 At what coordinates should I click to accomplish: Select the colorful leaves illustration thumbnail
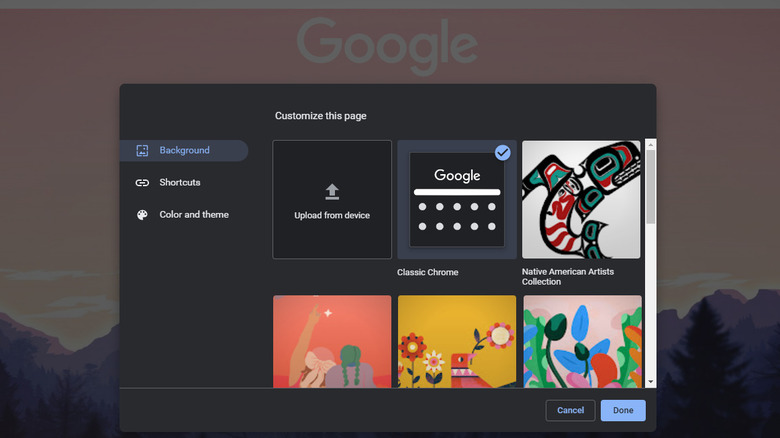pos(581,341)
